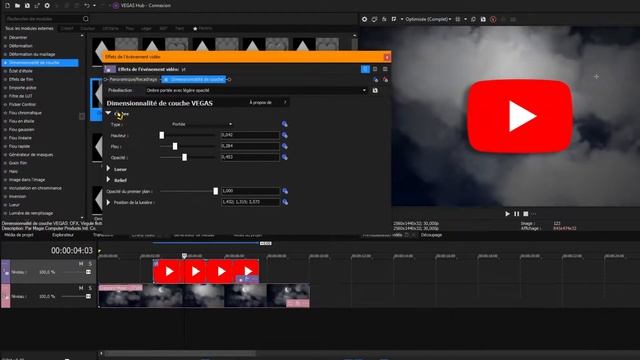Switch to 'Média de projet' tab
The image size is (640, 360).
tap(19, 235)
